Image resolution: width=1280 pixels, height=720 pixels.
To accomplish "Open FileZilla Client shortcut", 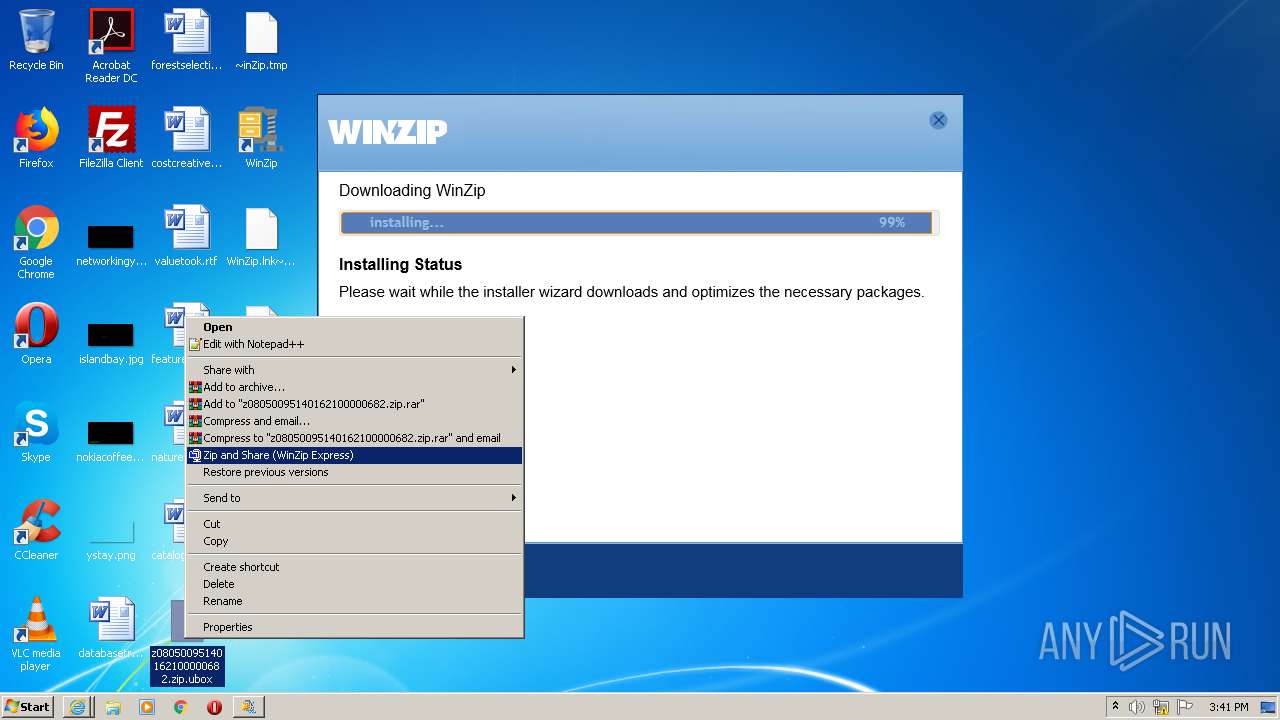I will [x=111, y=138].
